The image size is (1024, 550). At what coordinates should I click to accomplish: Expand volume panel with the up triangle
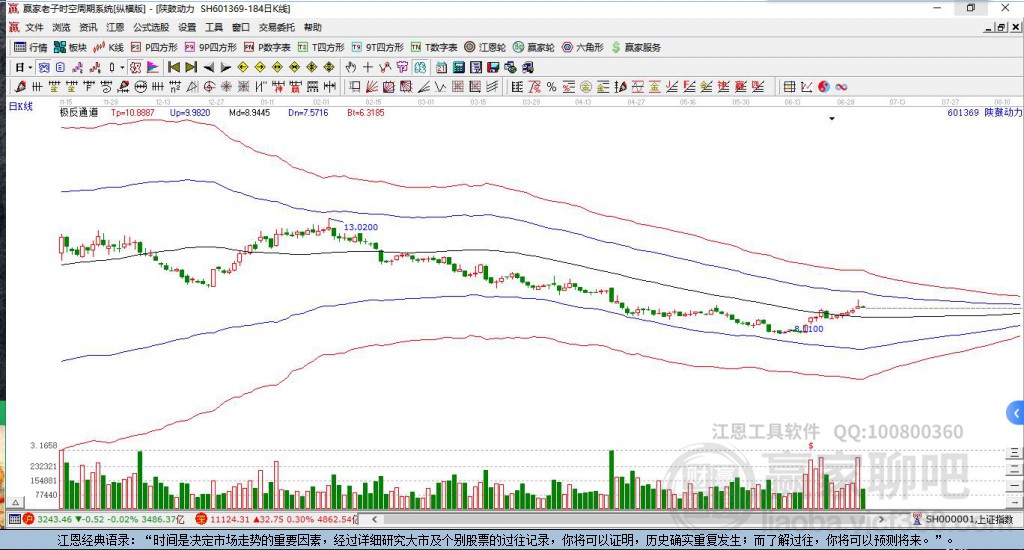(16, 502)
